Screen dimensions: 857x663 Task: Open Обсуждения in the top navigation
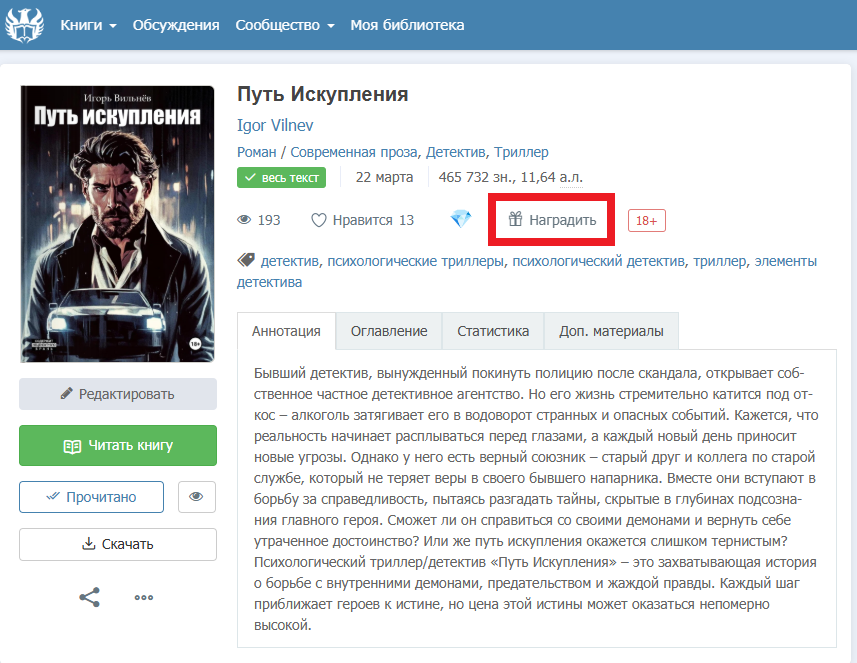pos(176,25)
